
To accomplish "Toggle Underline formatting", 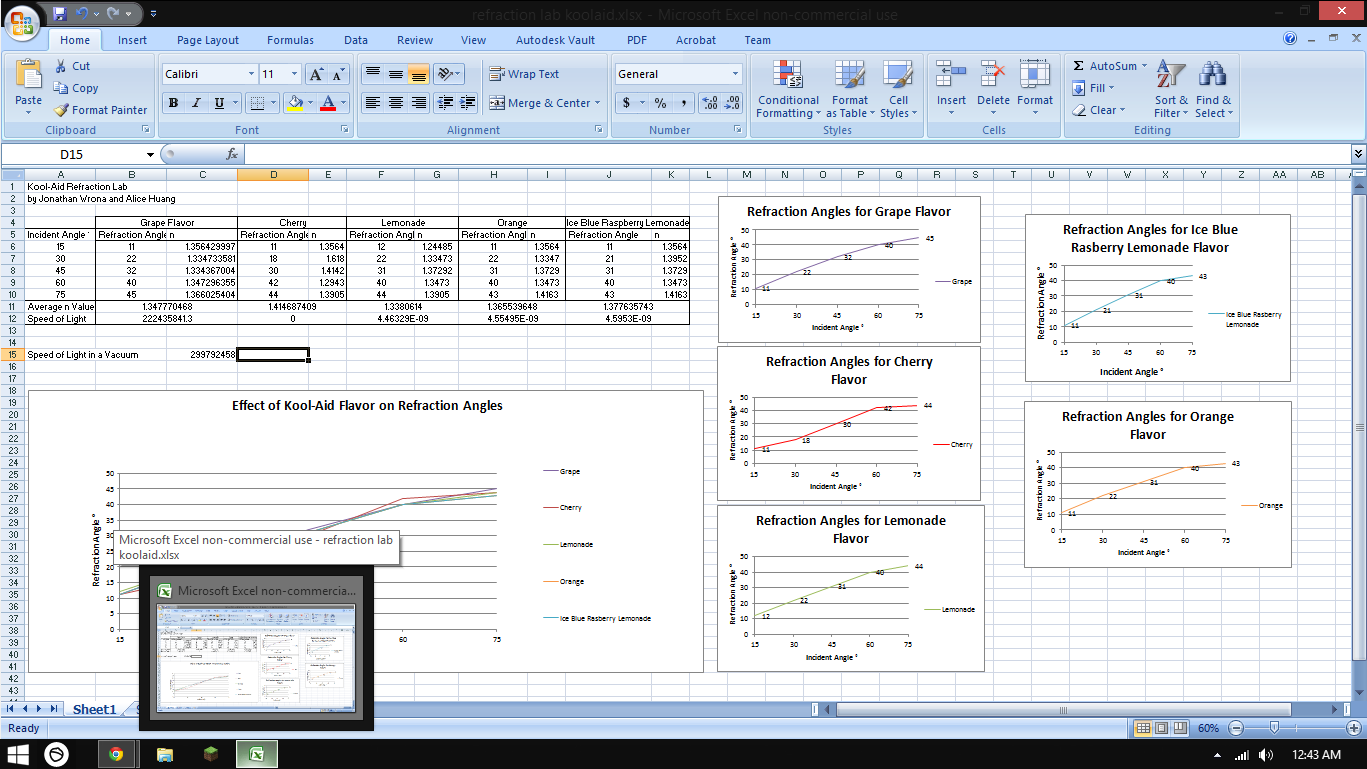I will pyautogui.click(x=219, y=103).
